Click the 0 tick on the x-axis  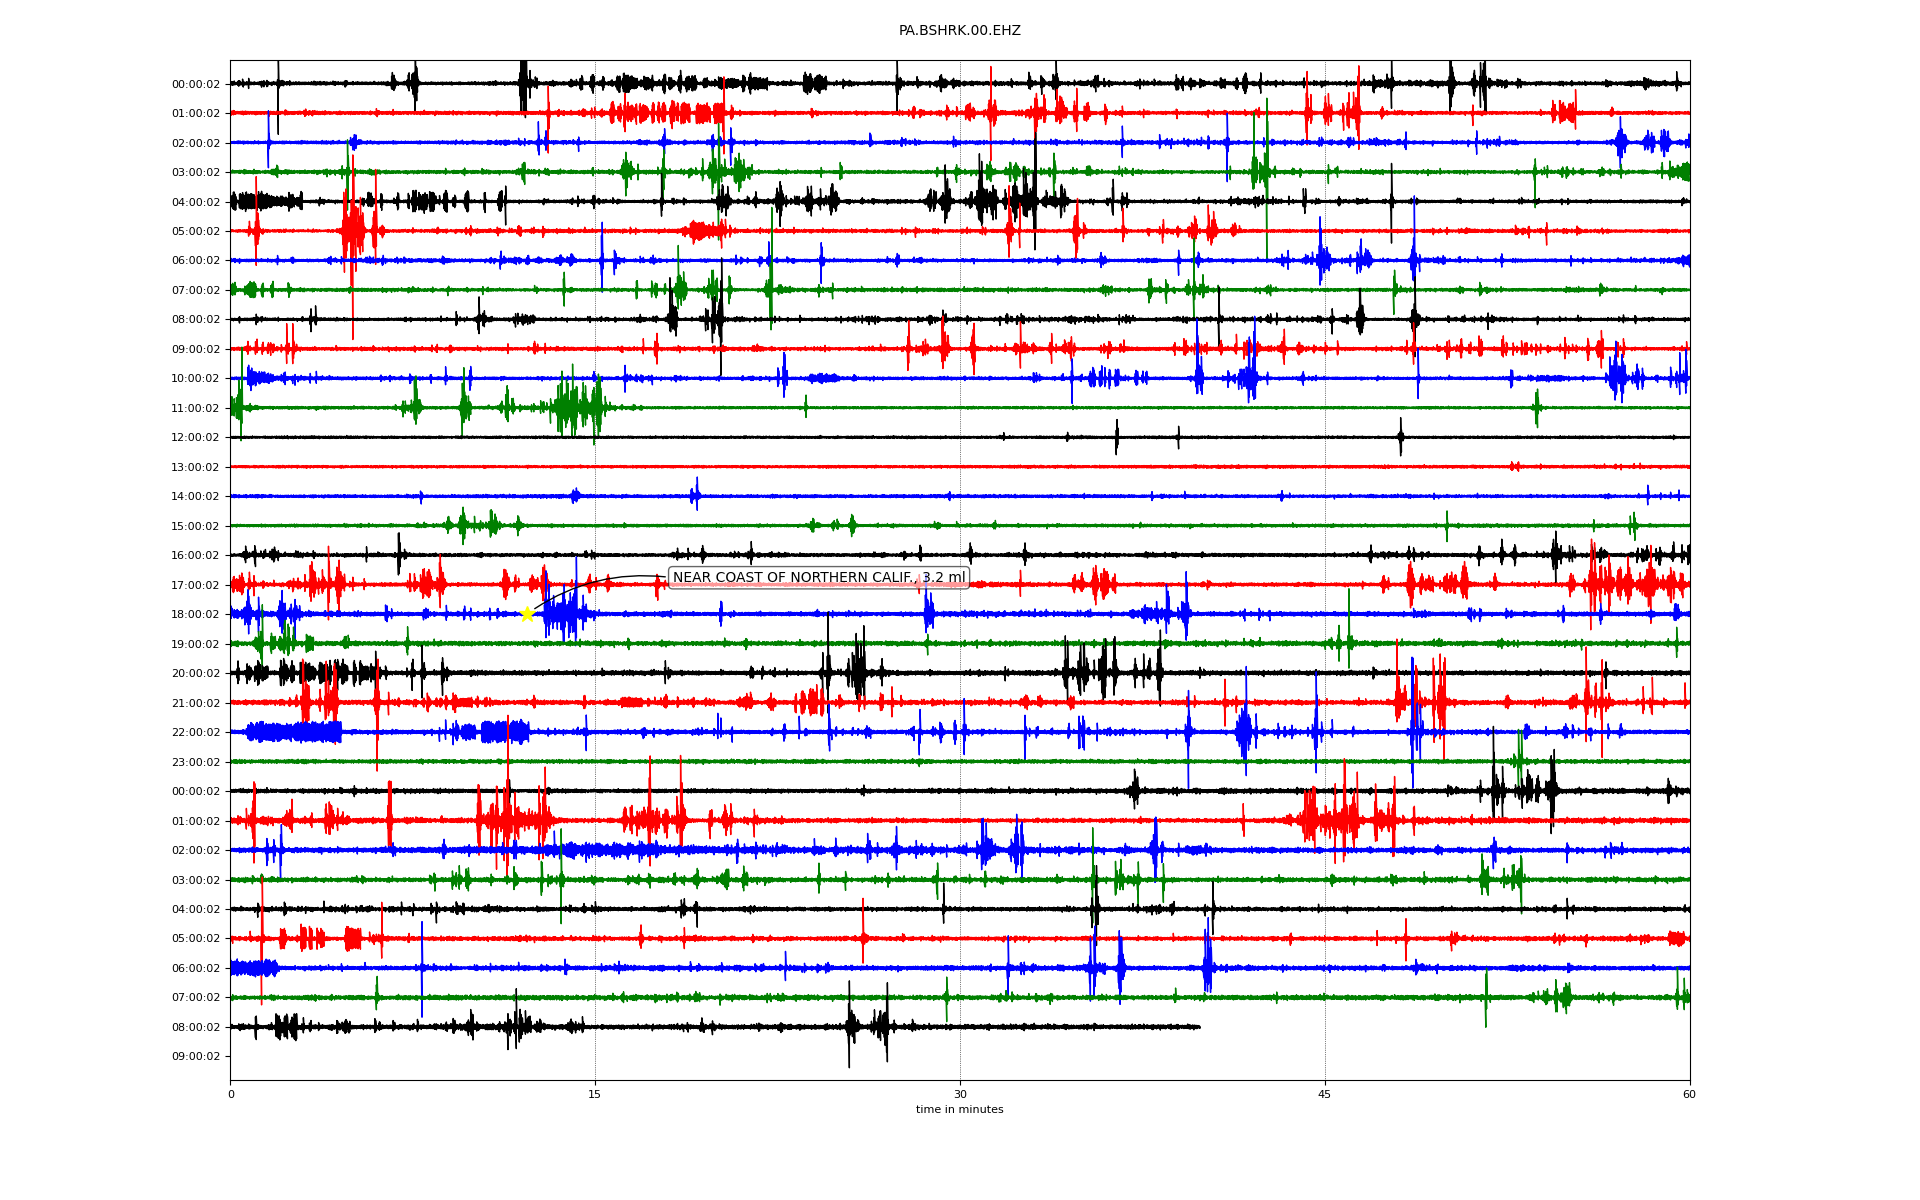[x=231, y=1094]
